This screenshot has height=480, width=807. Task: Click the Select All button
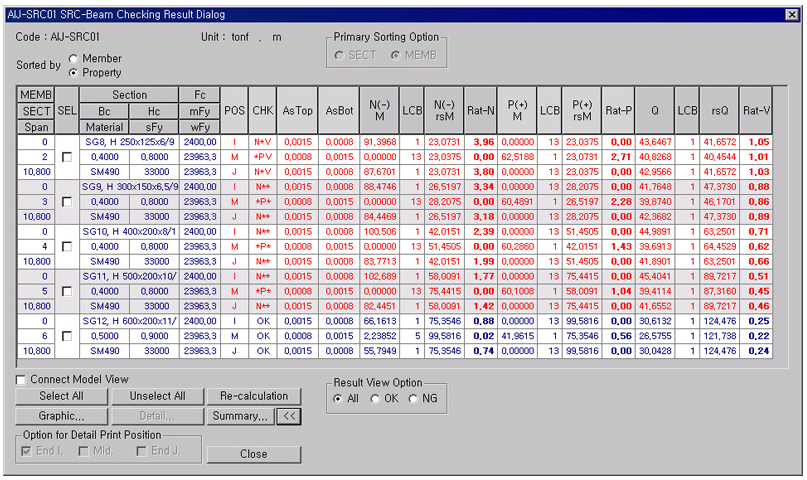62,396
